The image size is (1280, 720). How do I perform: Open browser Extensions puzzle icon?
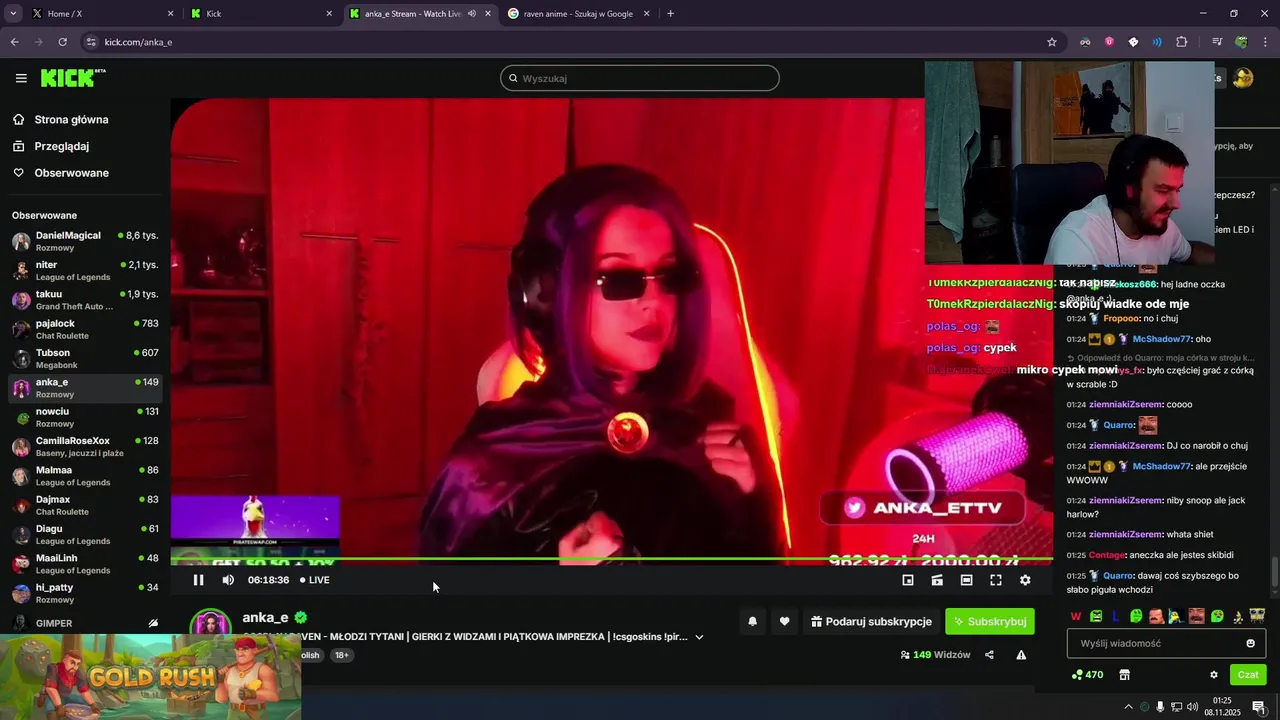(x=1181, y=42)
